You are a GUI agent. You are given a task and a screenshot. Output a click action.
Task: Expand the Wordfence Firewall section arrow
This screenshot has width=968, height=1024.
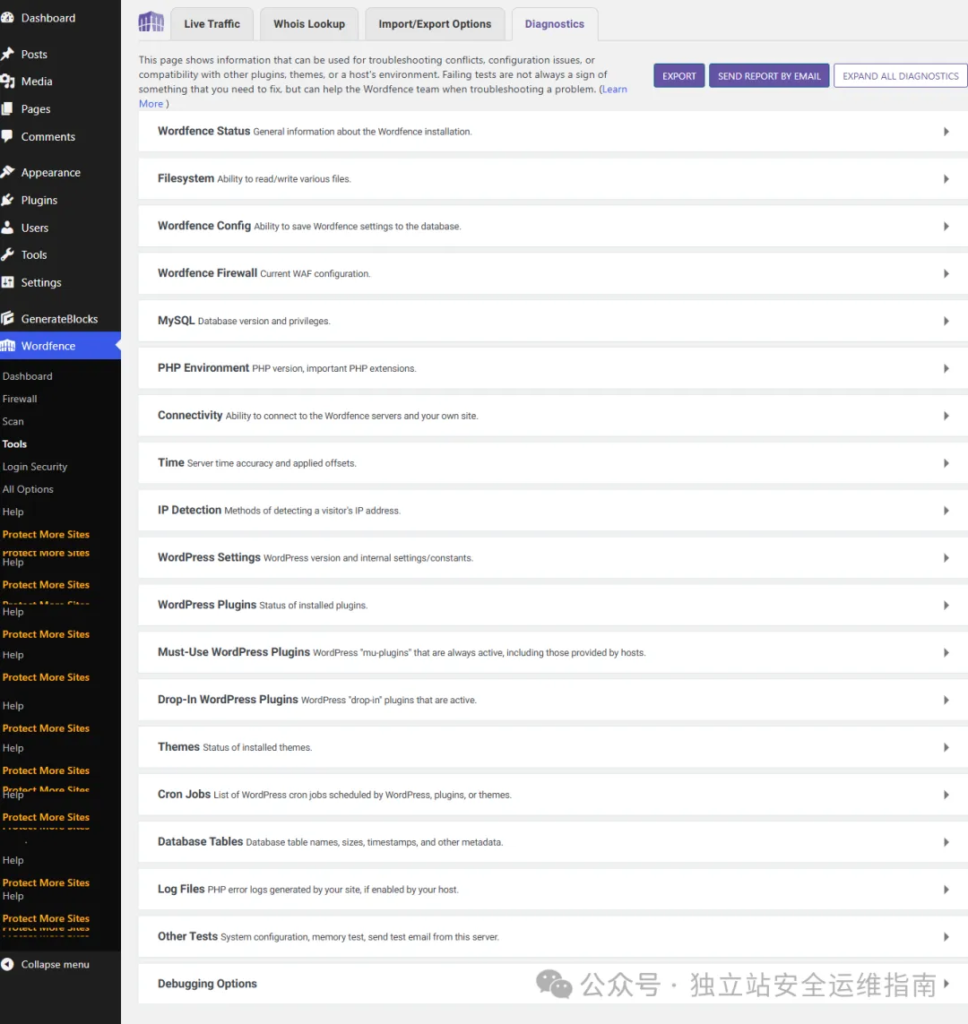(x=946, y=274)
